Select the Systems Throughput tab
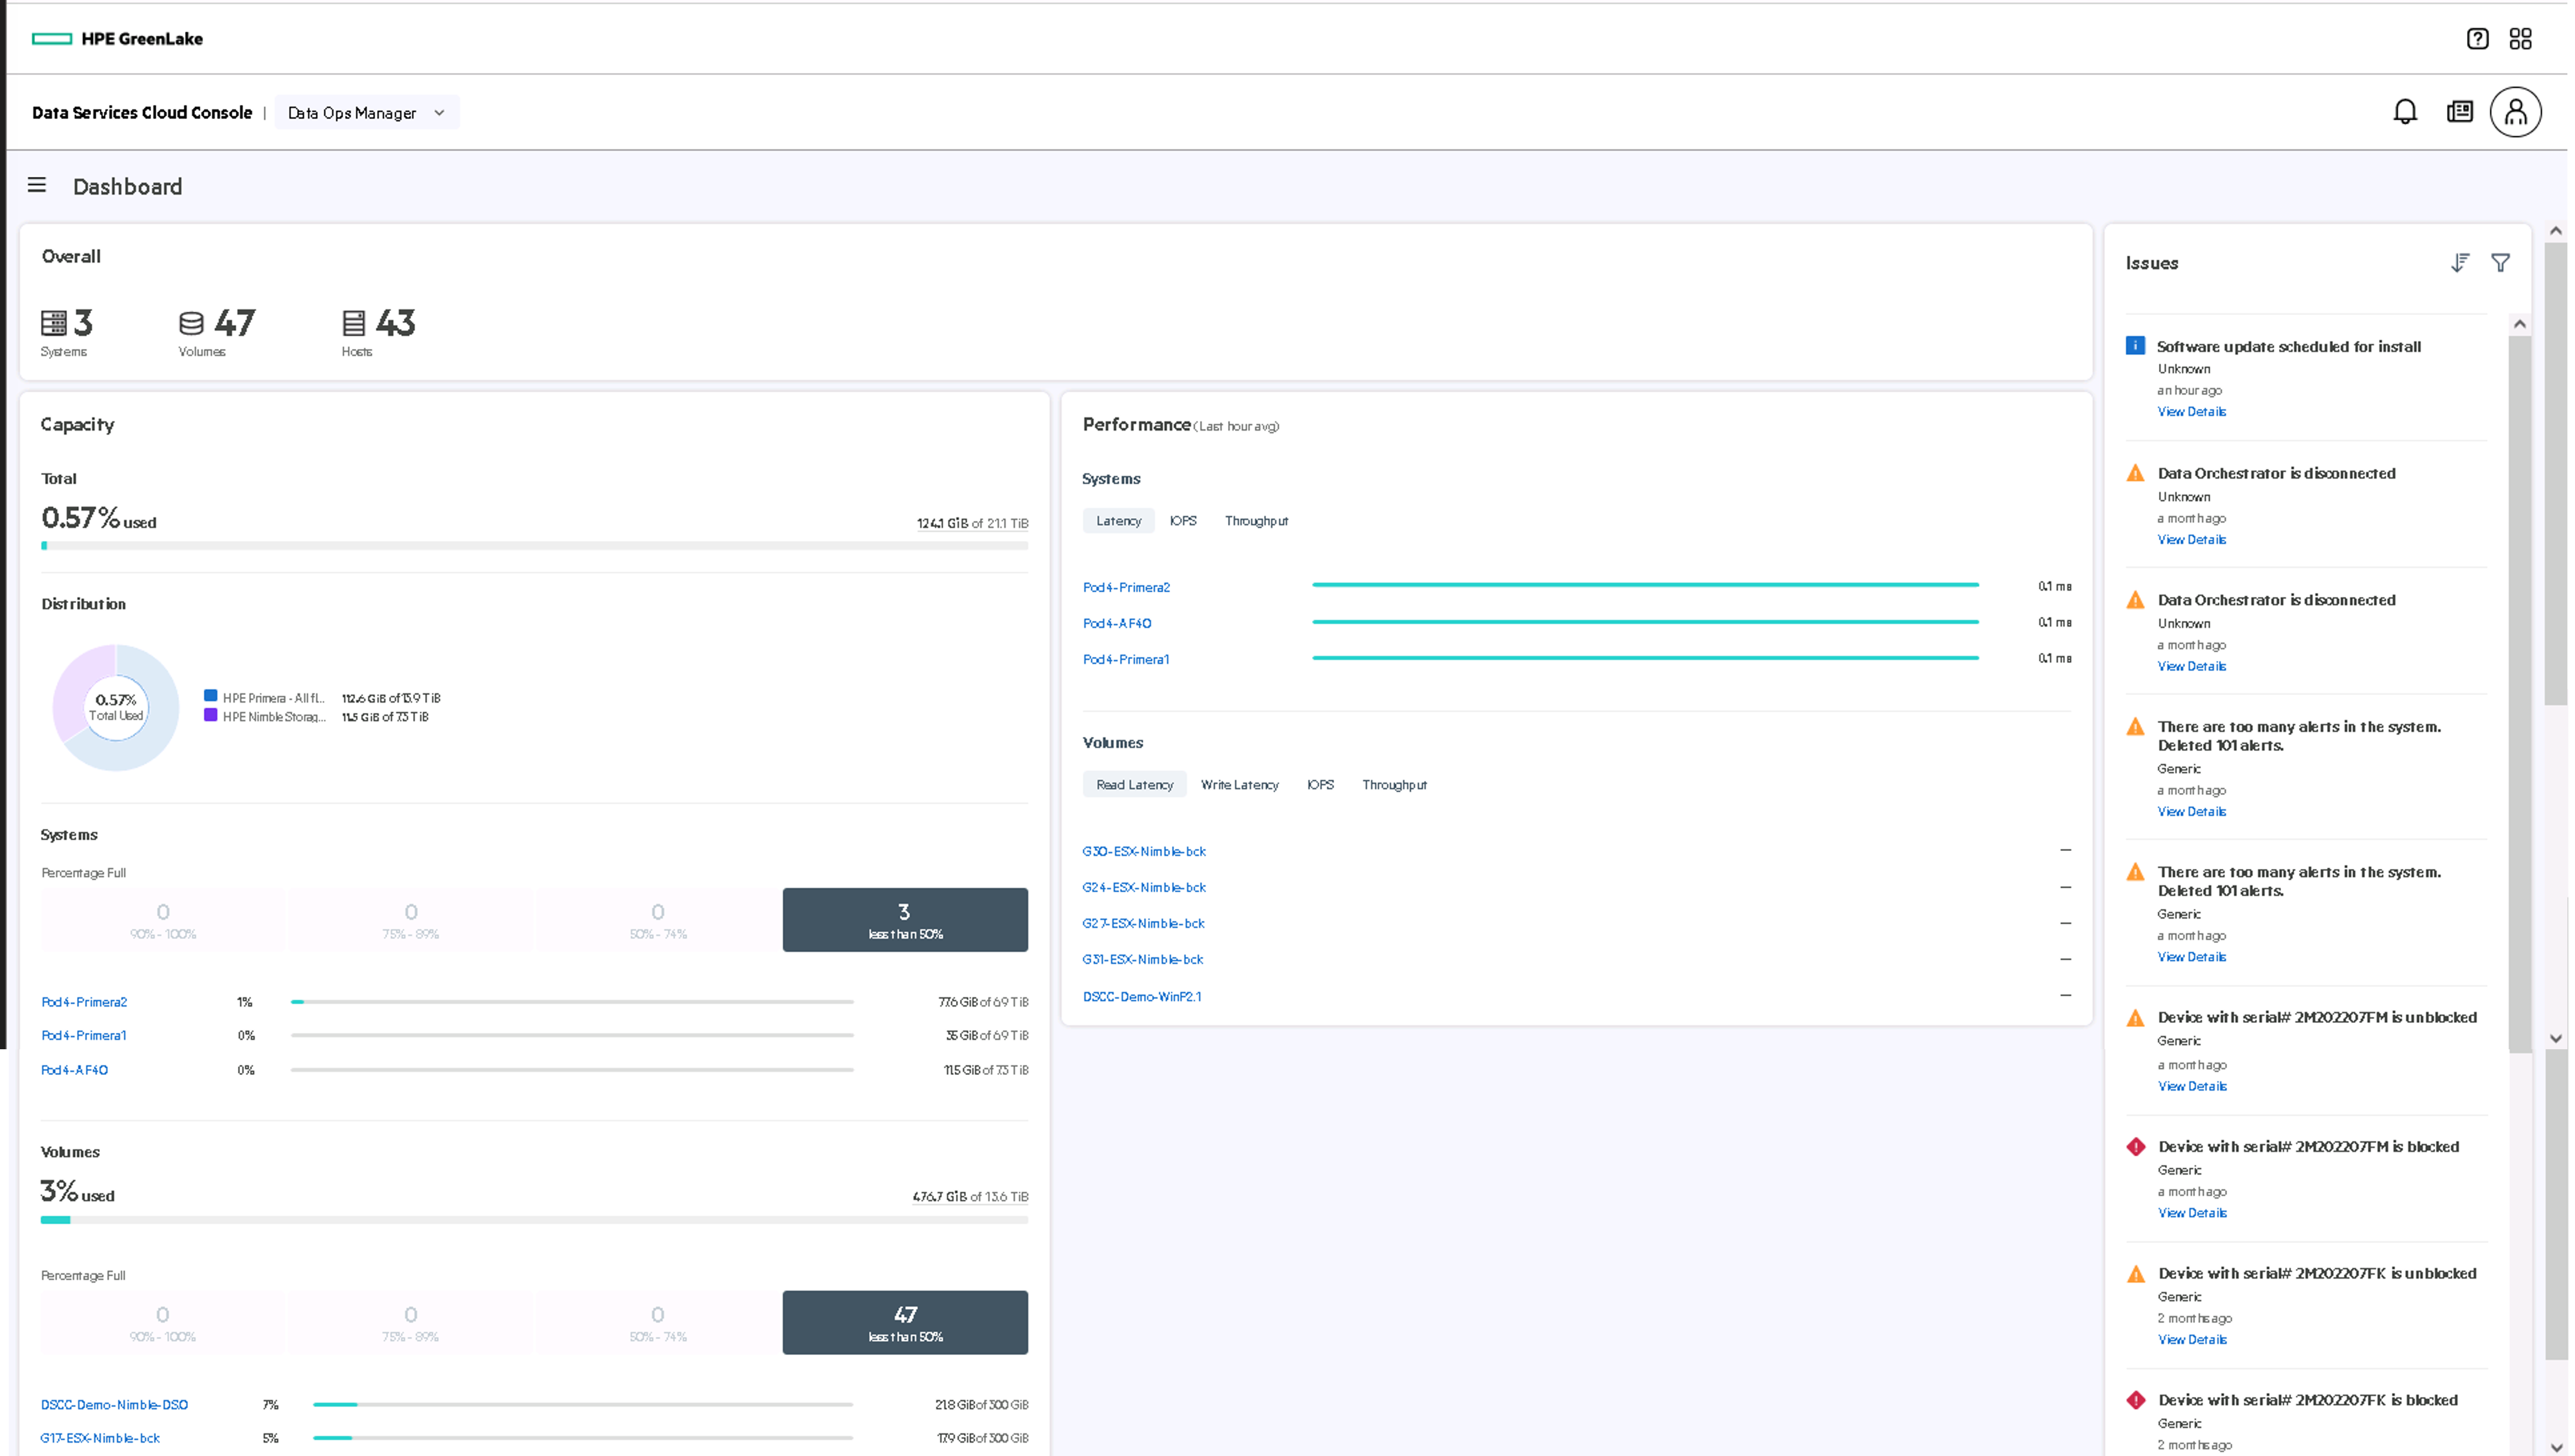The height and width of the screenshot is (1456, 2575). (1256, 521)
